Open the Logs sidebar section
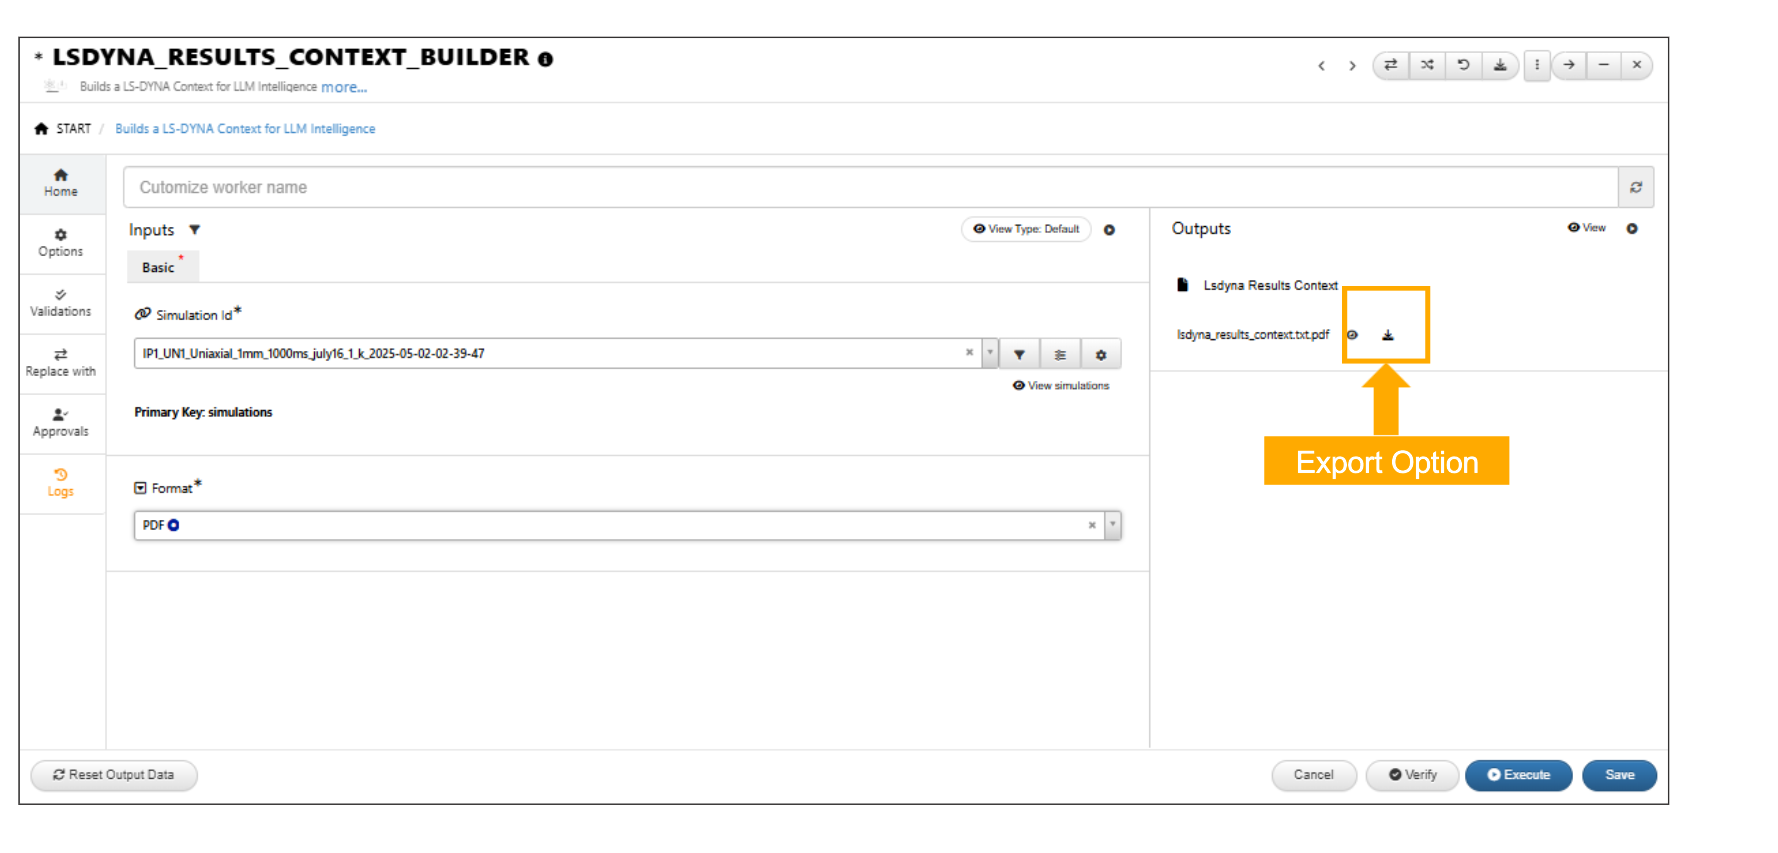This screenshot has width=1778, height=853. 61,483
